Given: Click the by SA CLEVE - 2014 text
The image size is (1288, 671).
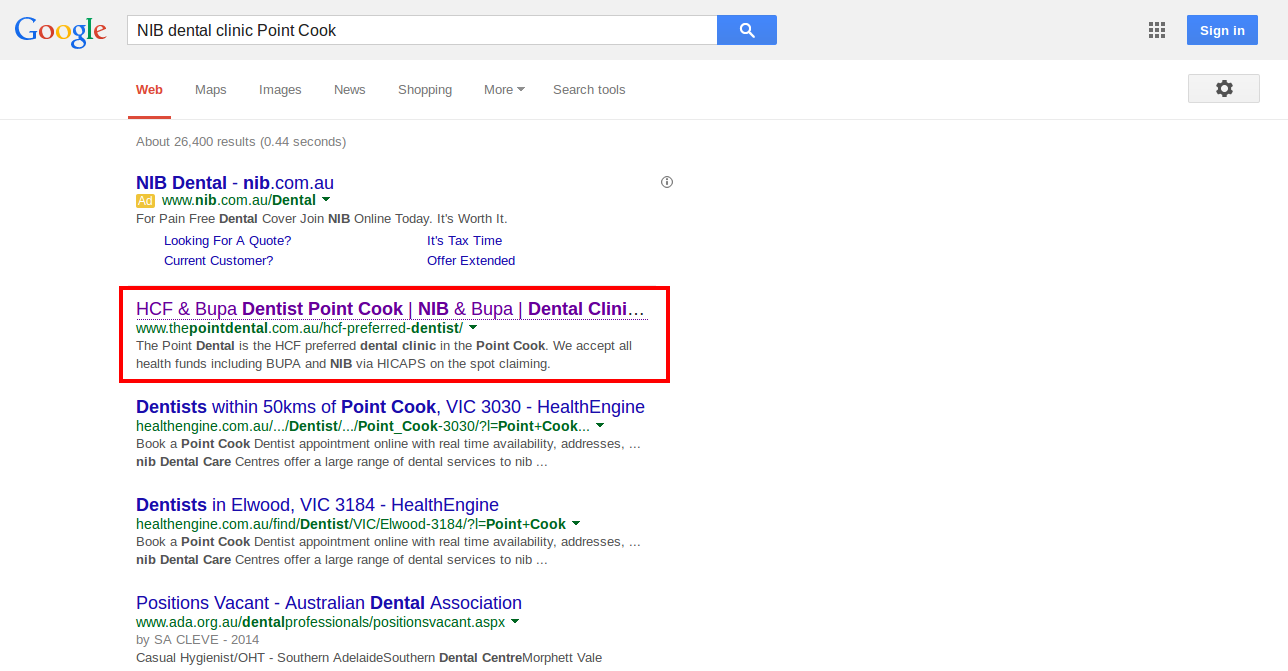Looking at the screenshot, I should (197, 640).
